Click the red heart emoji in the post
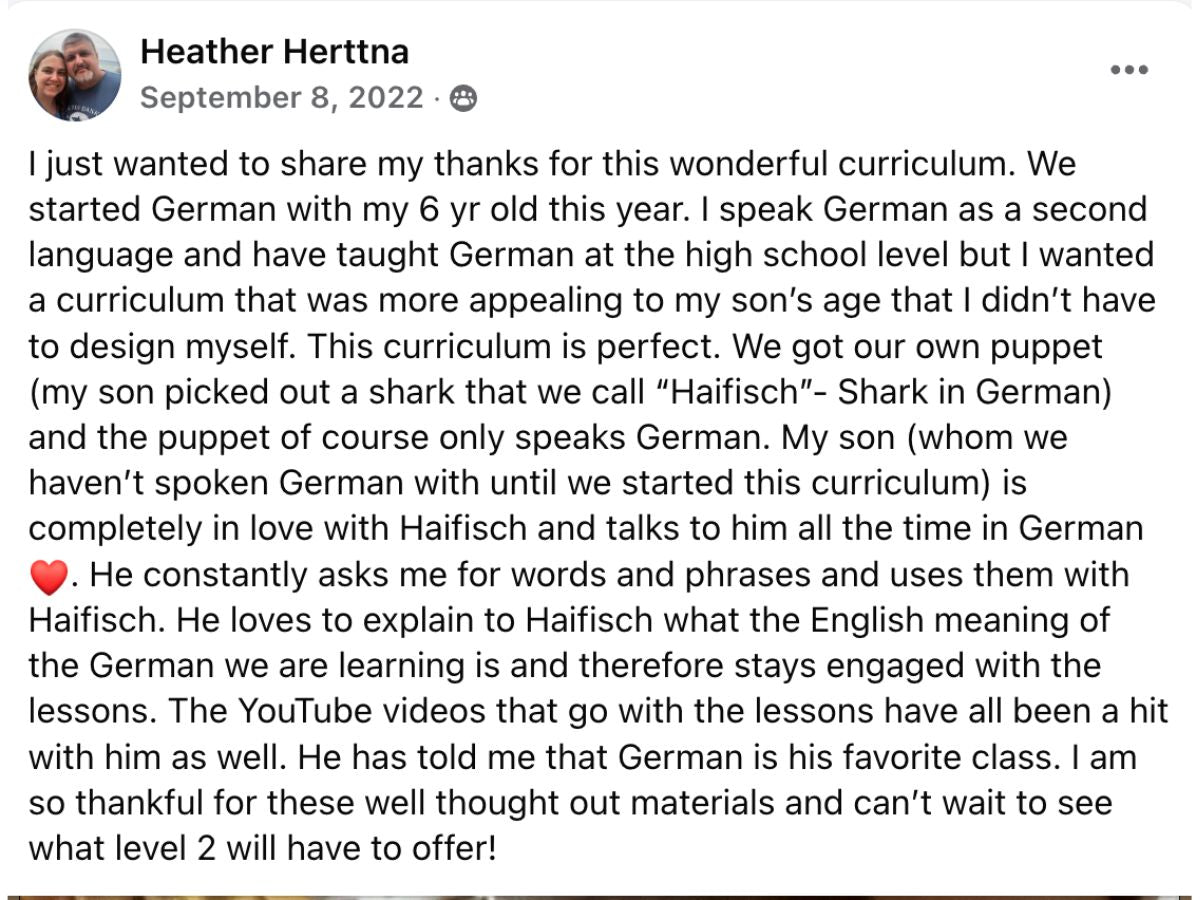1200x900 pixels. (x=48, y=577)
